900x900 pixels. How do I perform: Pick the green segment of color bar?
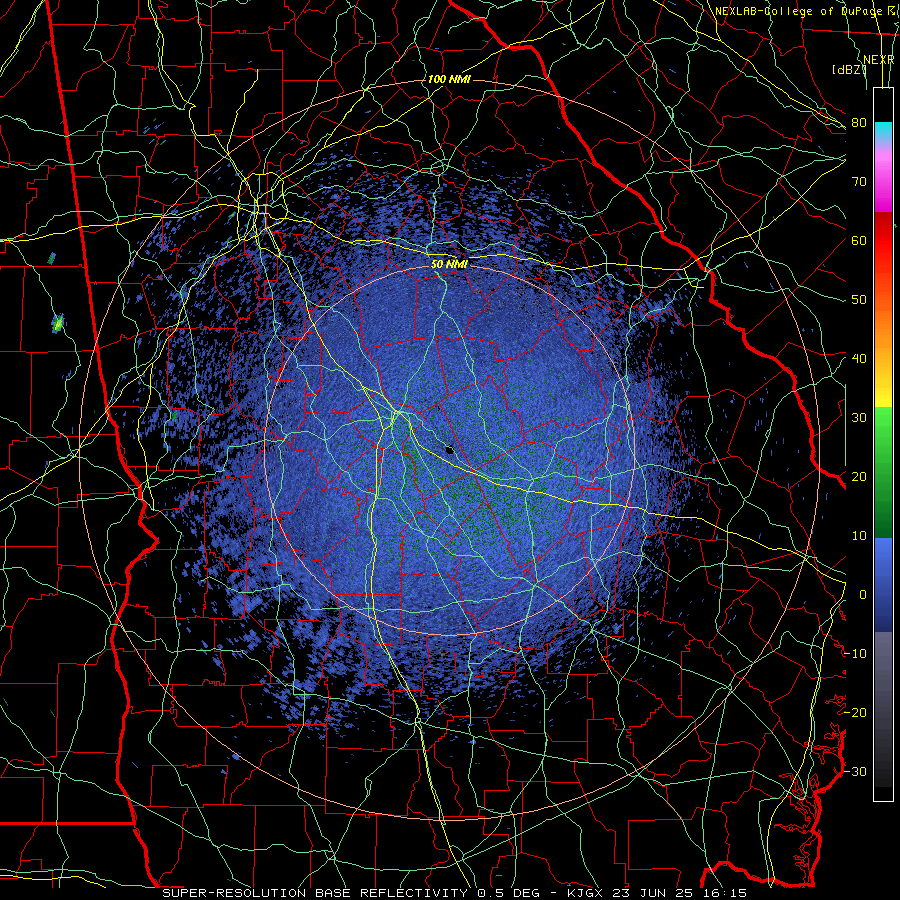coord(883,472)
